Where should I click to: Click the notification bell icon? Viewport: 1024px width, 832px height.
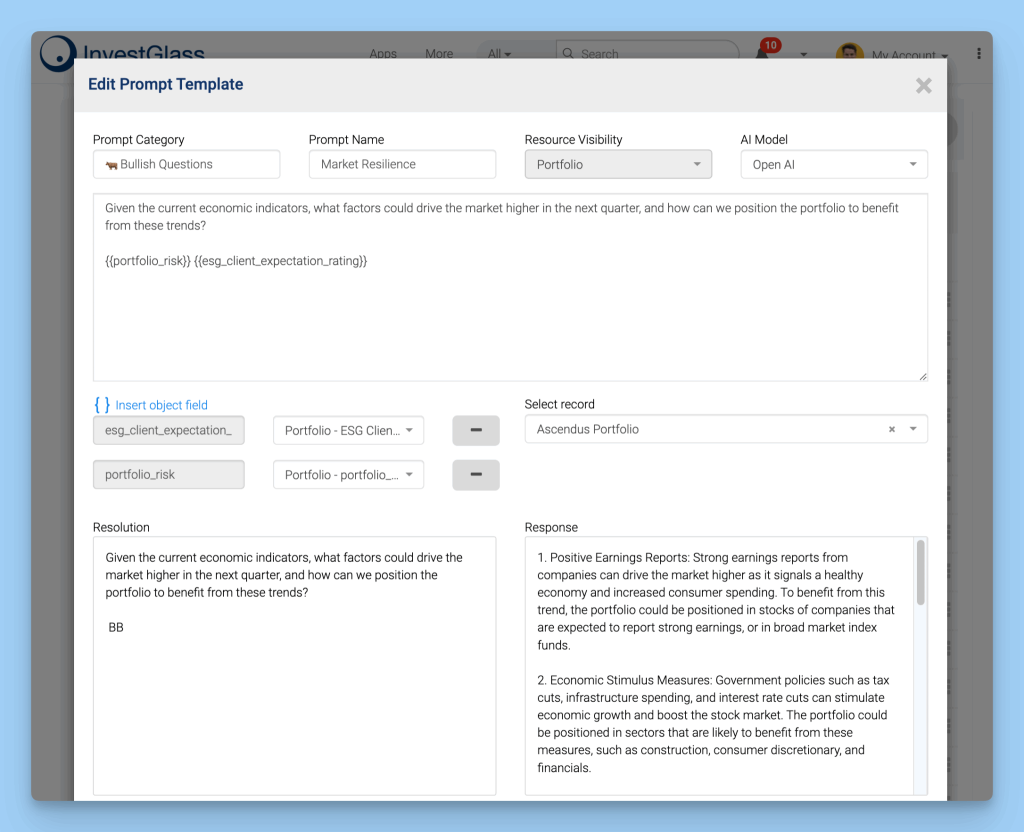[x=763, y=53]
